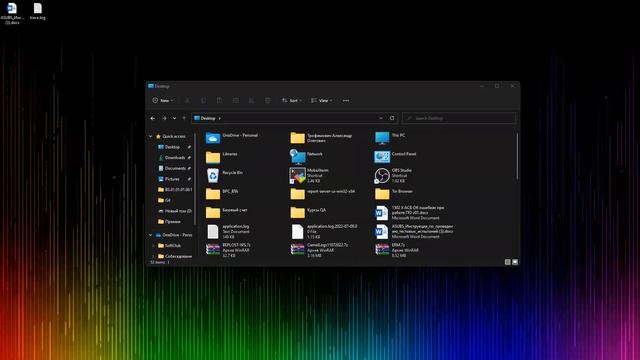Open Downloads in Quick access sidebar

175,158
